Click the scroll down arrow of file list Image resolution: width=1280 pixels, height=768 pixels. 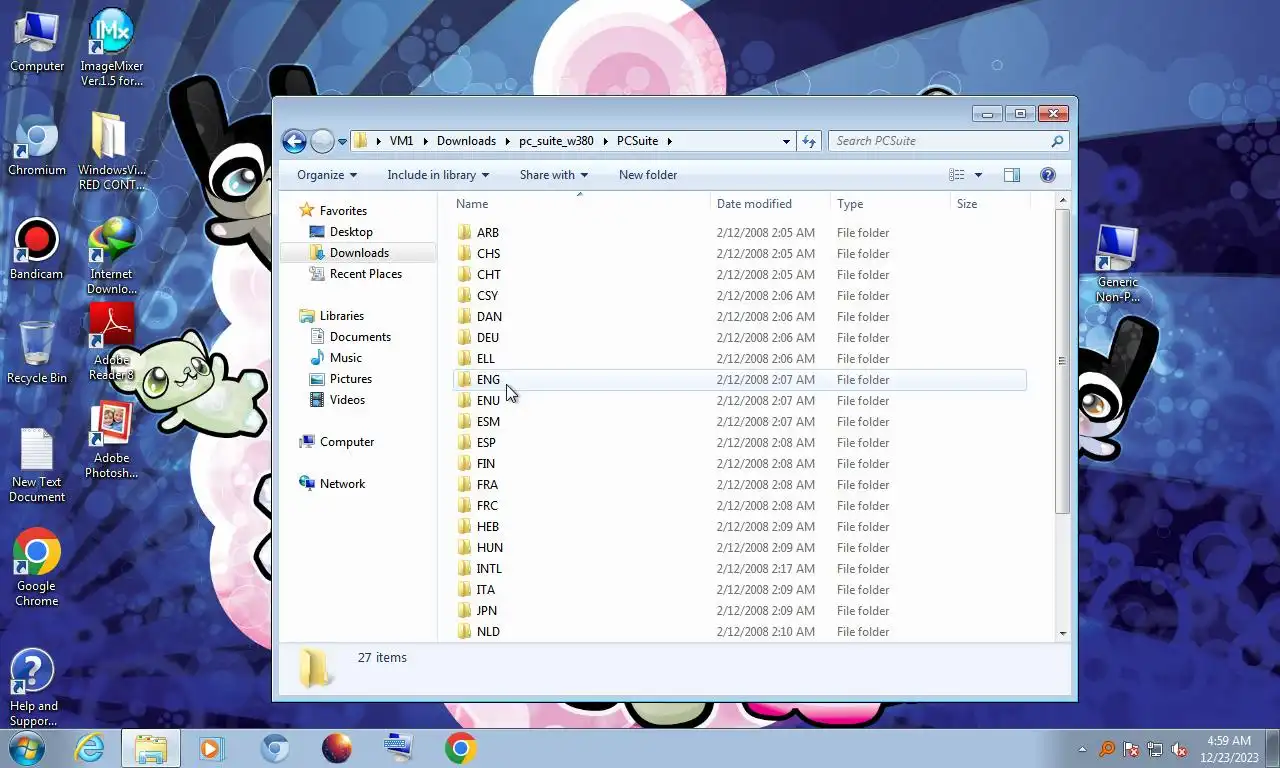(x=1062, y=633)
